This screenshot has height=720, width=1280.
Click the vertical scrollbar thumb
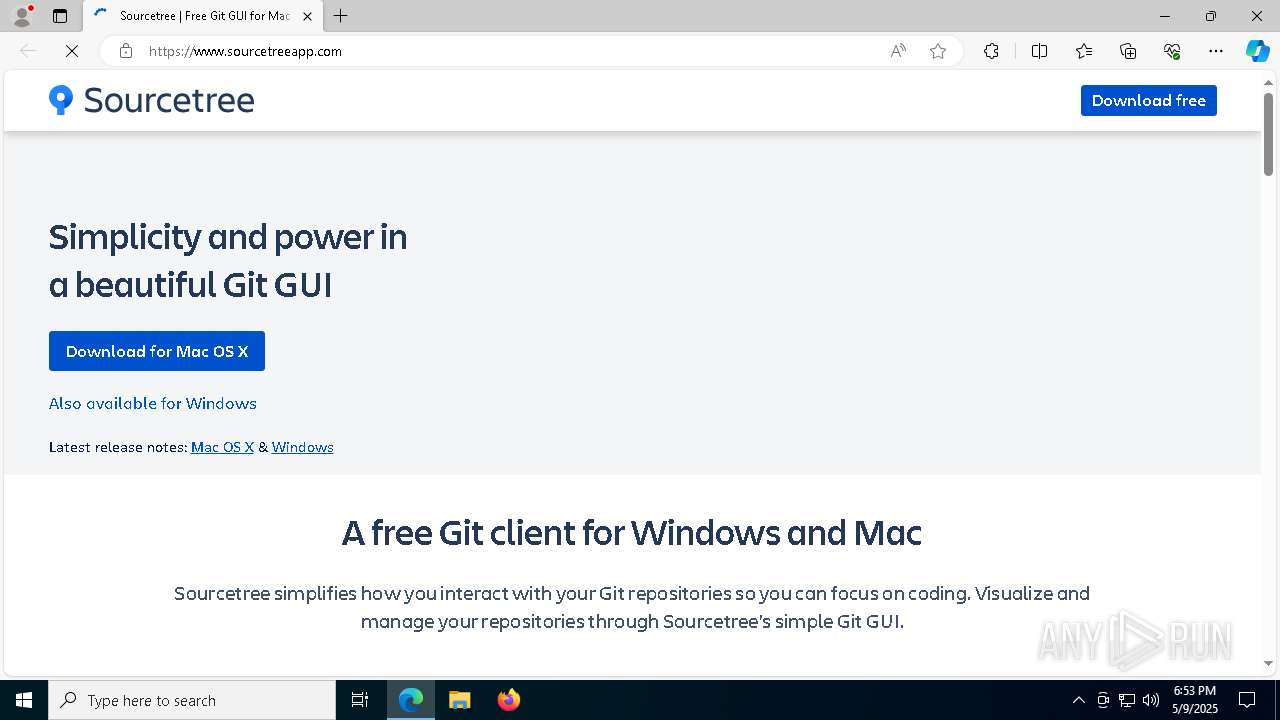click(1268, 134)
